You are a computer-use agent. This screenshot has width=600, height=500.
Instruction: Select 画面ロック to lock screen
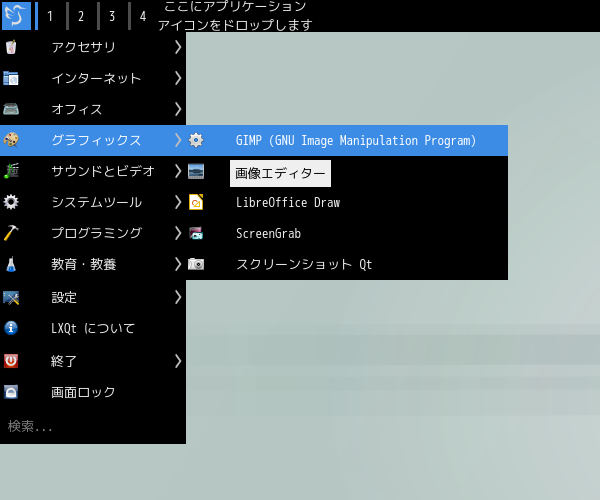pos(93,392)
